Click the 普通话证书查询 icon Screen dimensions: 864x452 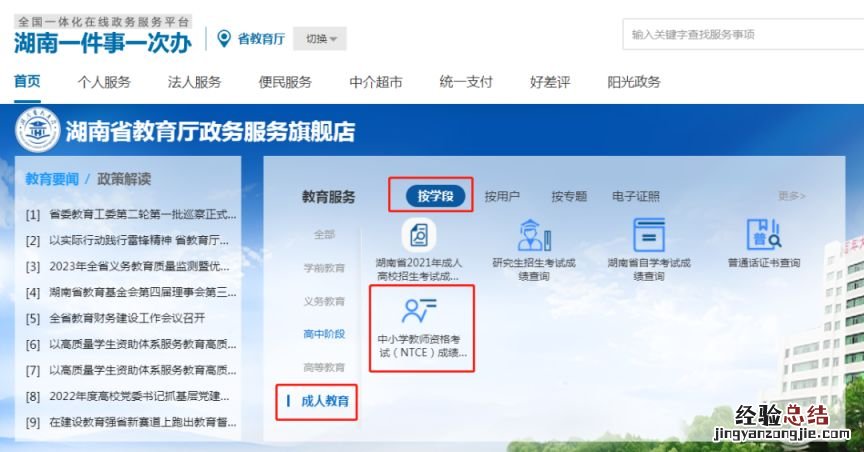(764, 234)
